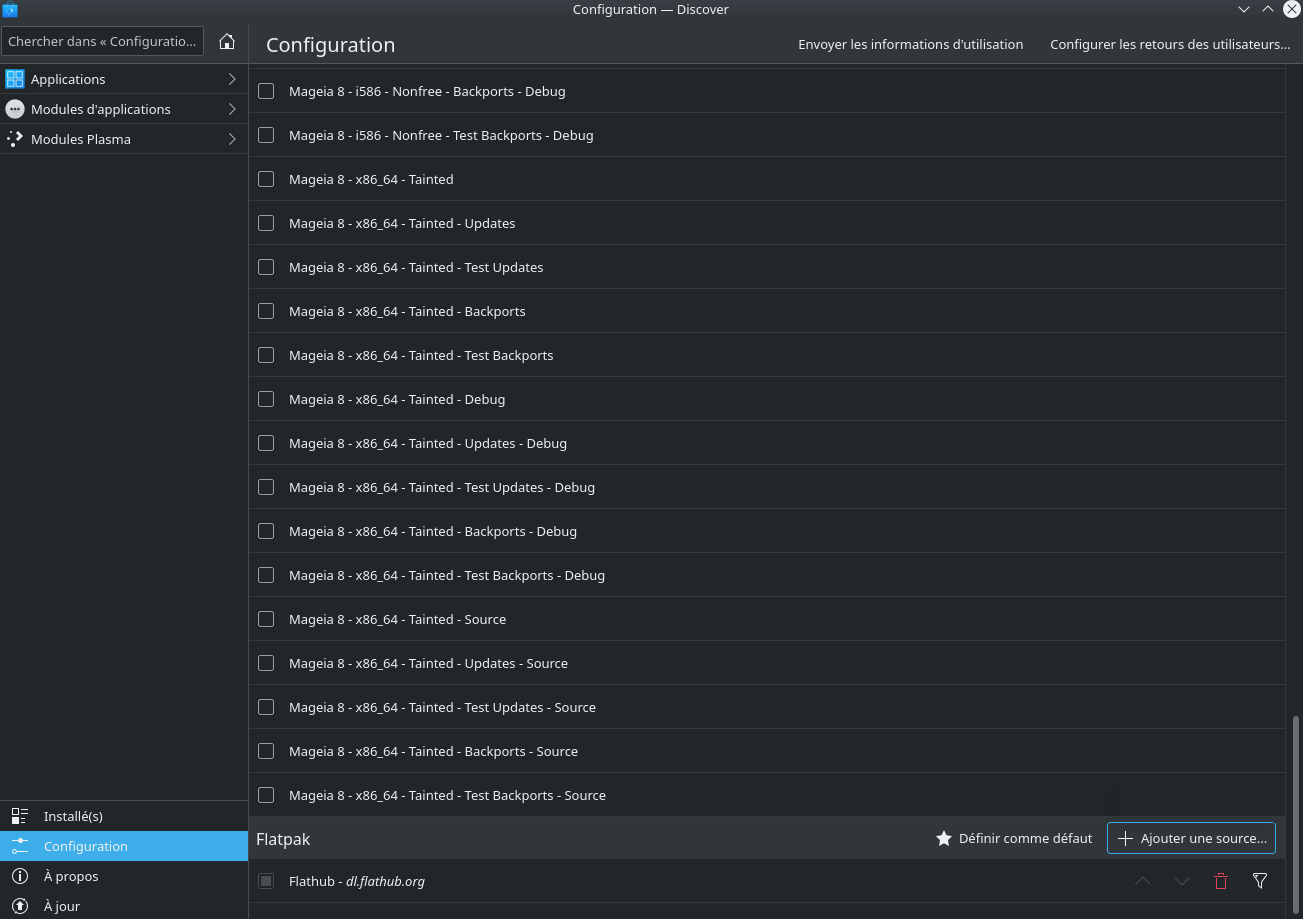This screenshot has height=919, width=1303.
Task: Expand Modules d'applications chevron
Action: pos(232,109)
